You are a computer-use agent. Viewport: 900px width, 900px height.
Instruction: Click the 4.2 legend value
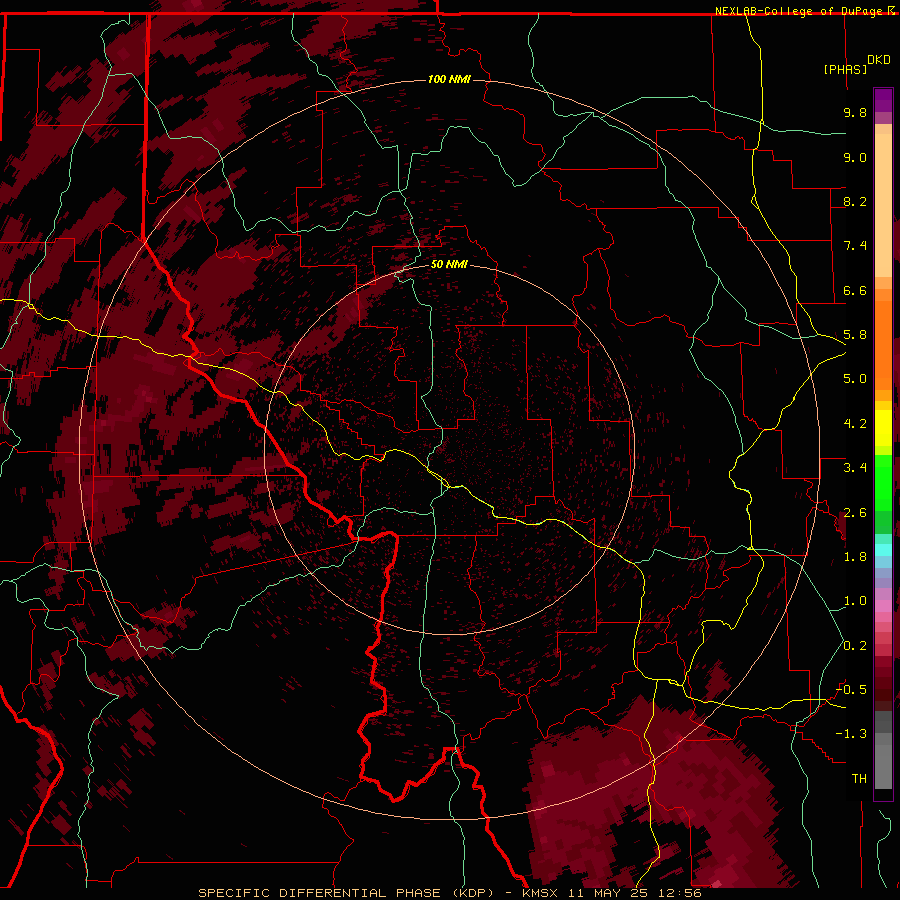coord(855,424)
